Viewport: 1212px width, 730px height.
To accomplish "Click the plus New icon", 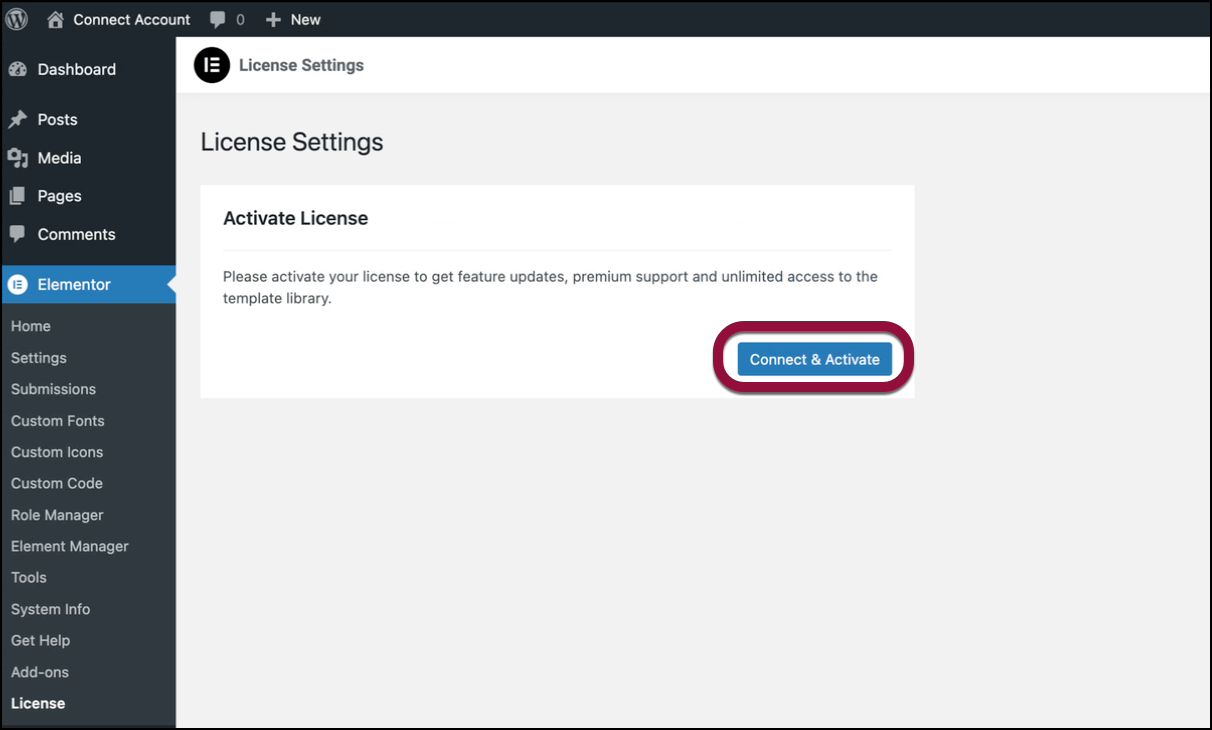I will pyautogui.click(x=273, y=19).
